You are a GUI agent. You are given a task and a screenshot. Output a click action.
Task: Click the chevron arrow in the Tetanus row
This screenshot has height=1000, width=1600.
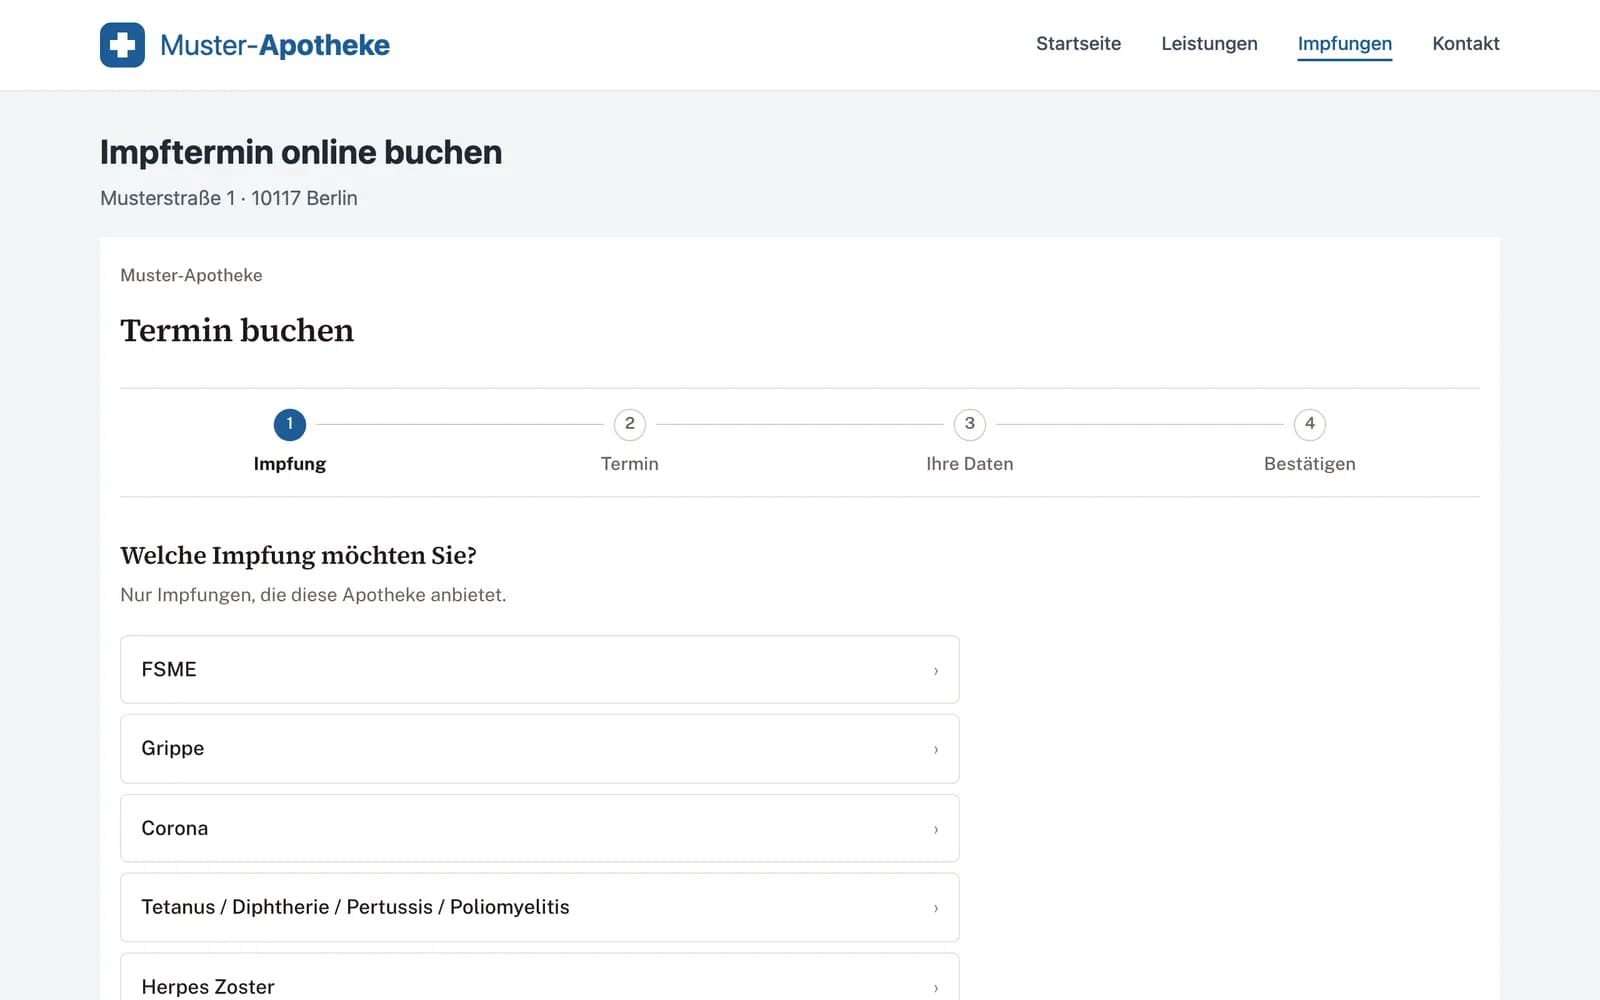[936, 908]
